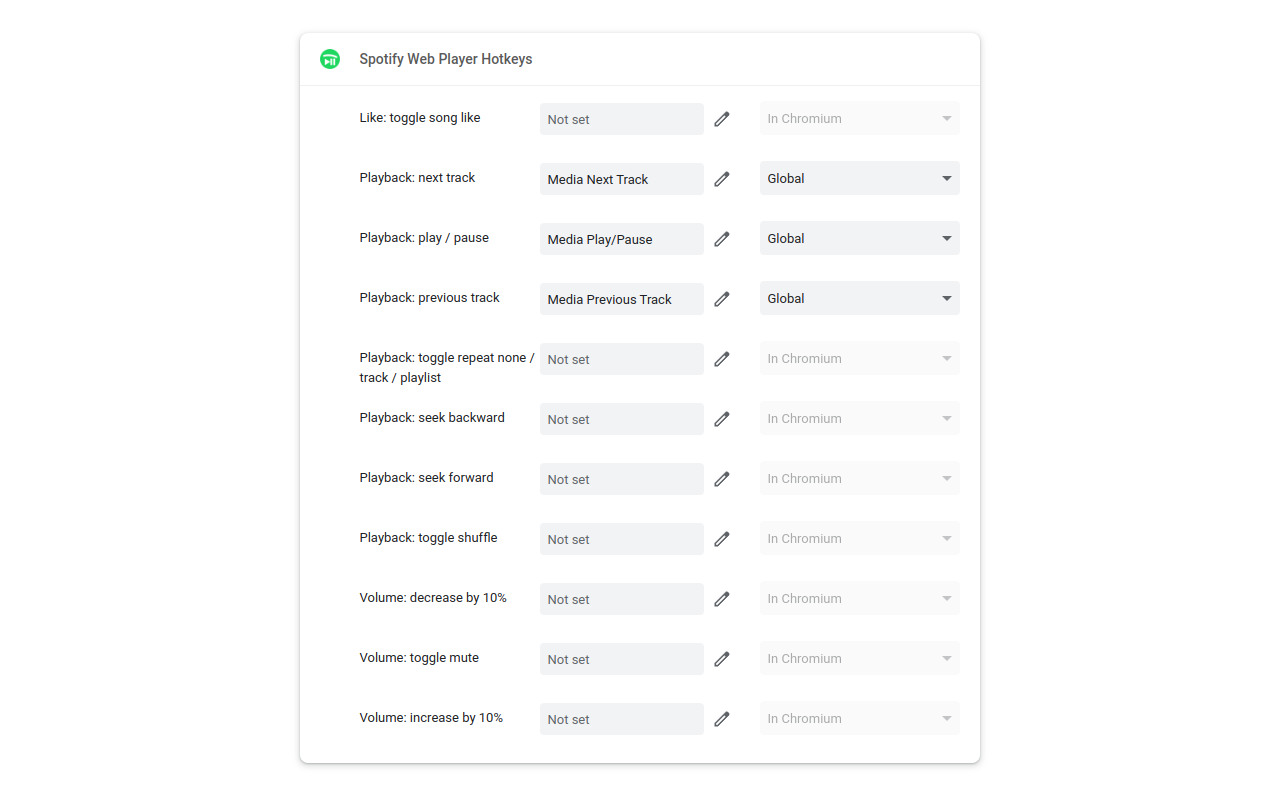1280x800 pixels.
Task: Edit shortcut for toggle repeat none / track / playlist
Action: (x=722, y=359)
